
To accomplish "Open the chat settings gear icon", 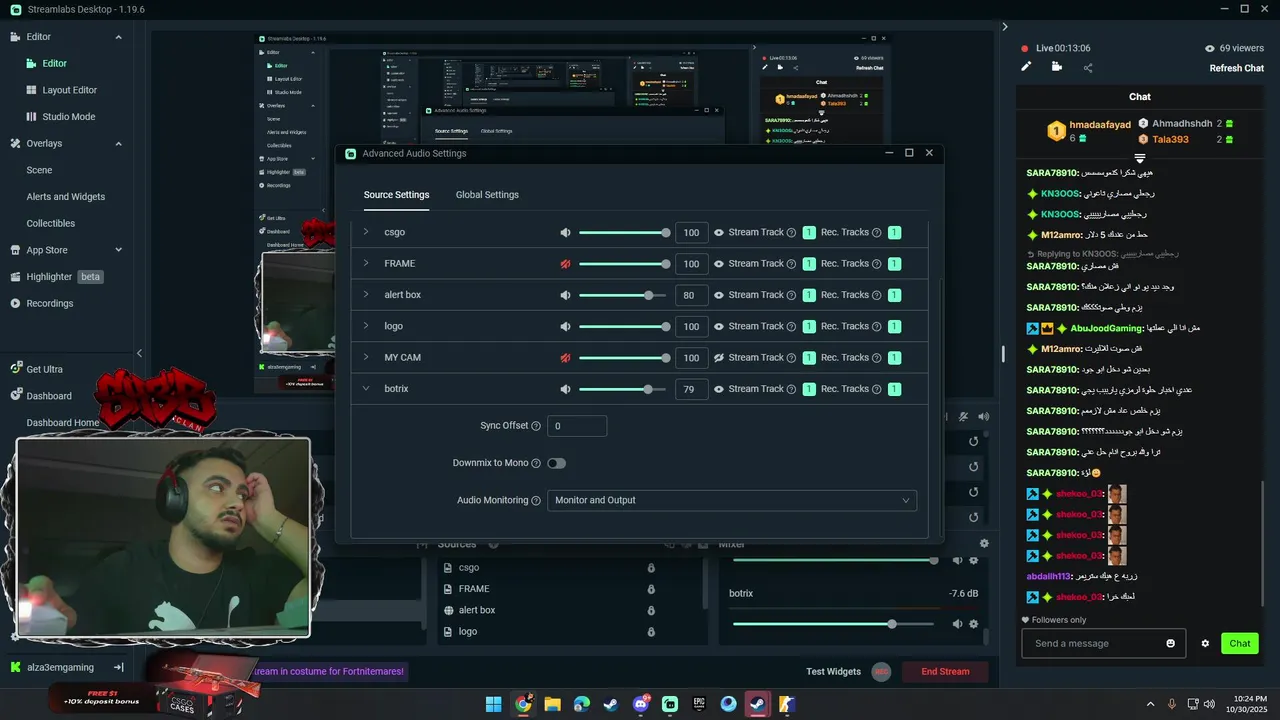I will [x=1205, y=643].
